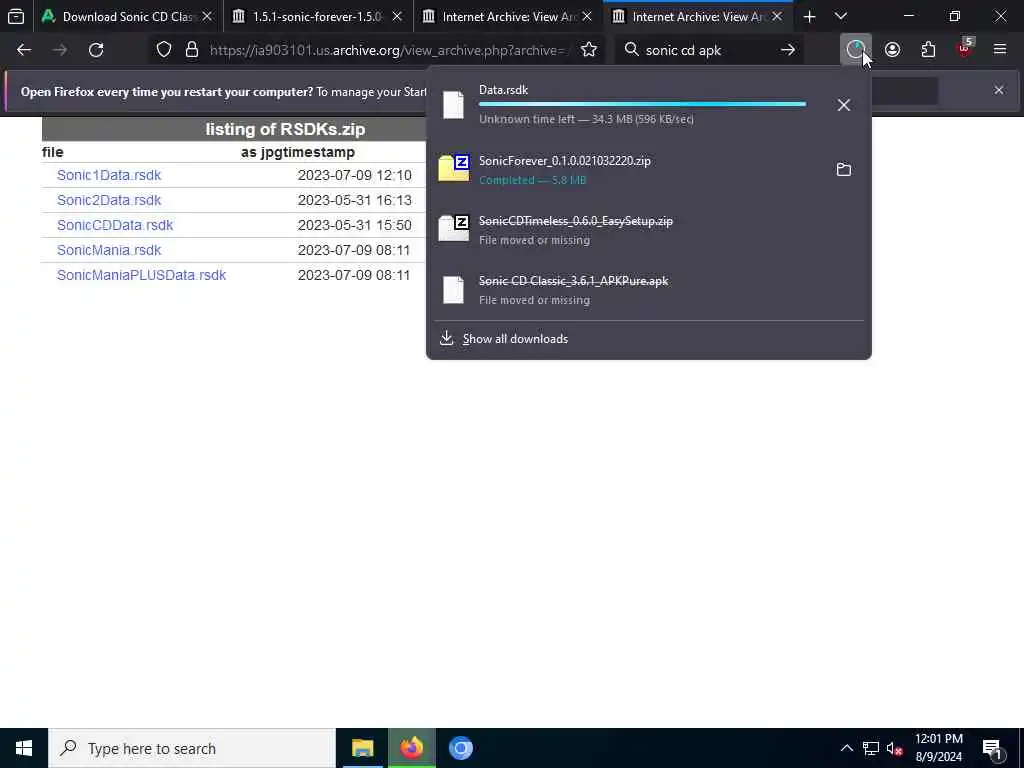The height and width of the screenshot is (768, 1024).
Task: Switch to Download Sonic CD Classic tab
Action: coord(127,17)
